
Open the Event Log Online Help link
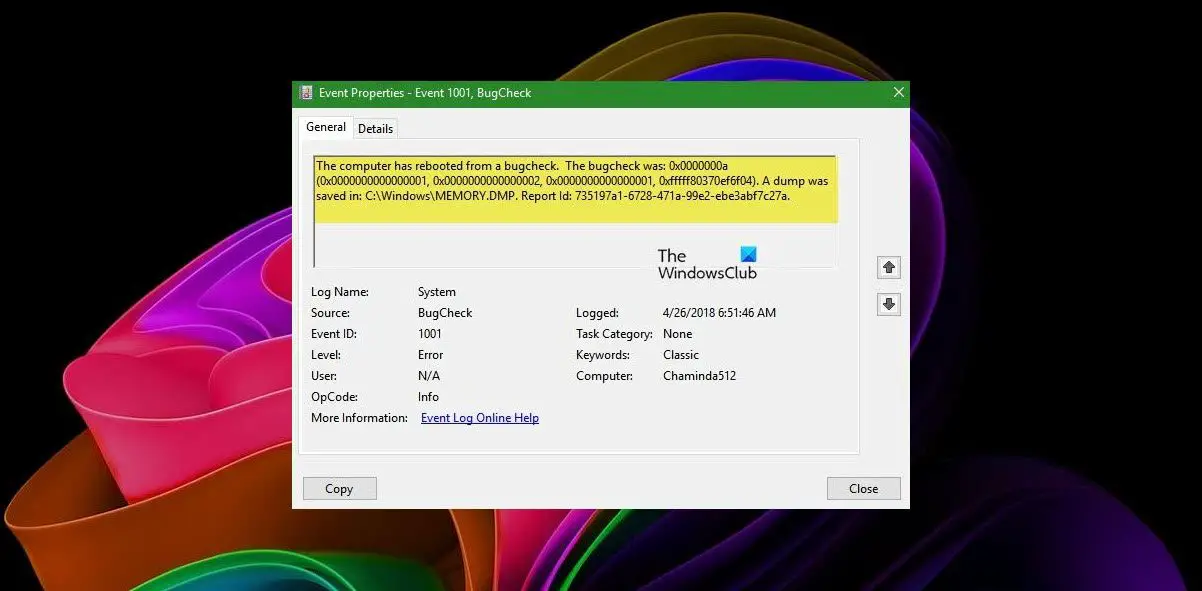tap(480, 418)
